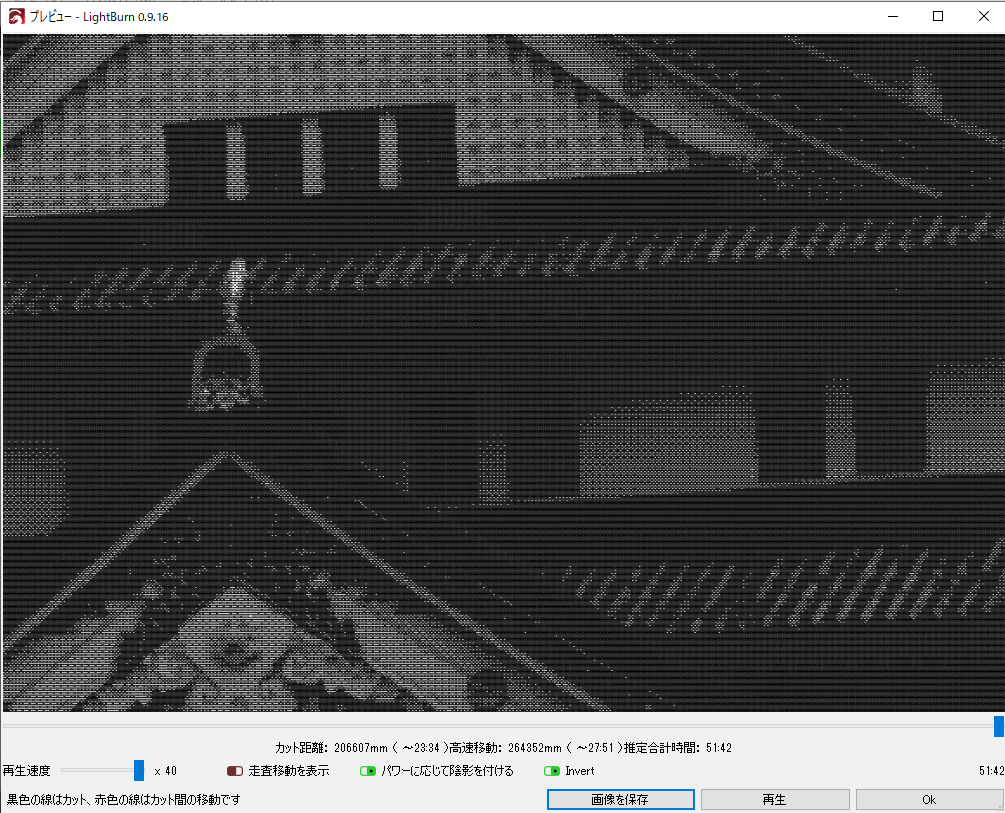Maximize the プレビュー window
The height and width of the screenshot is (813, 1005).
tap(938, 17)
